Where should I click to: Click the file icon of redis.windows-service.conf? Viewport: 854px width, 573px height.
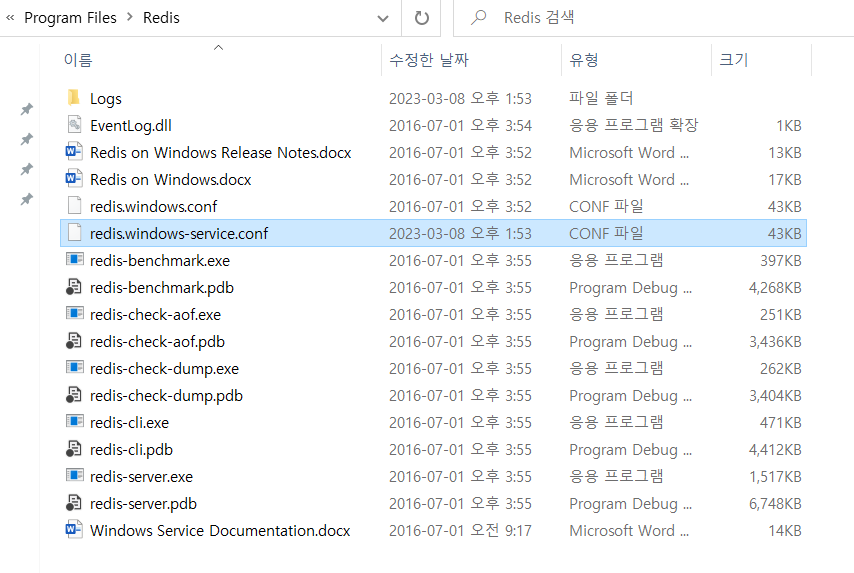(x=74, y=233)
